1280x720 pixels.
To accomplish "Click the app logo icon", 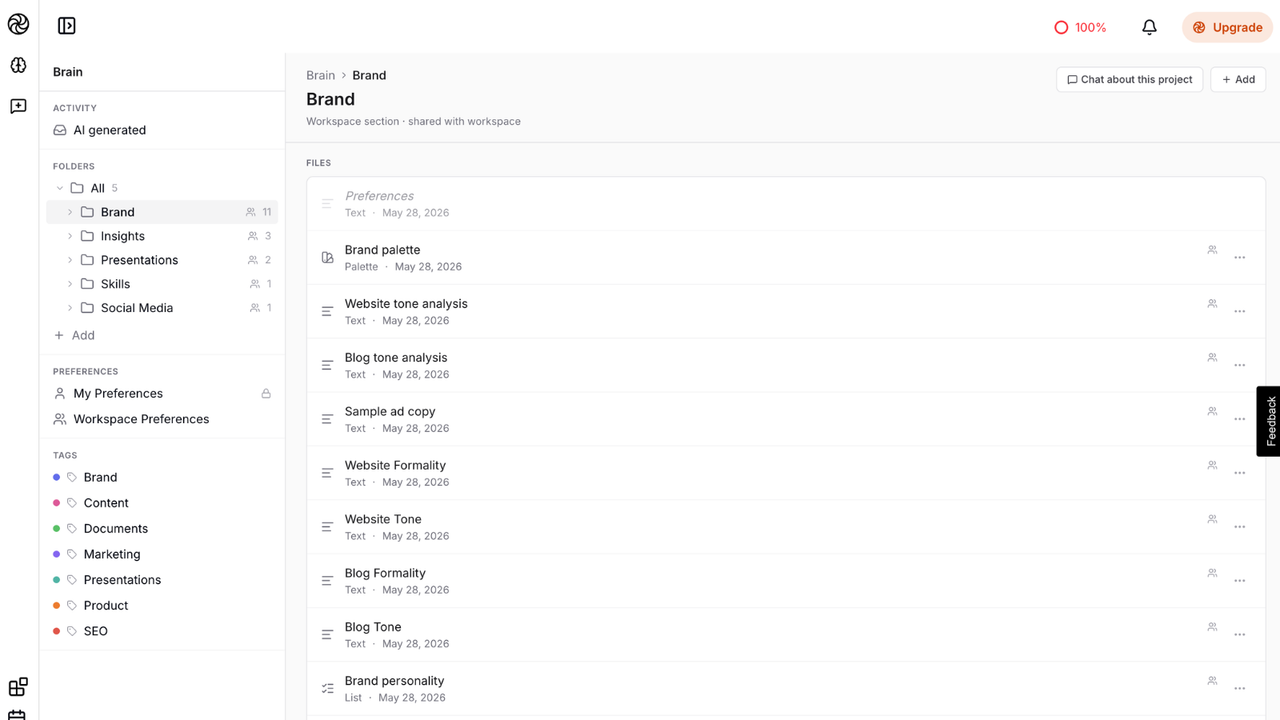I will click(x=18, y=24).
